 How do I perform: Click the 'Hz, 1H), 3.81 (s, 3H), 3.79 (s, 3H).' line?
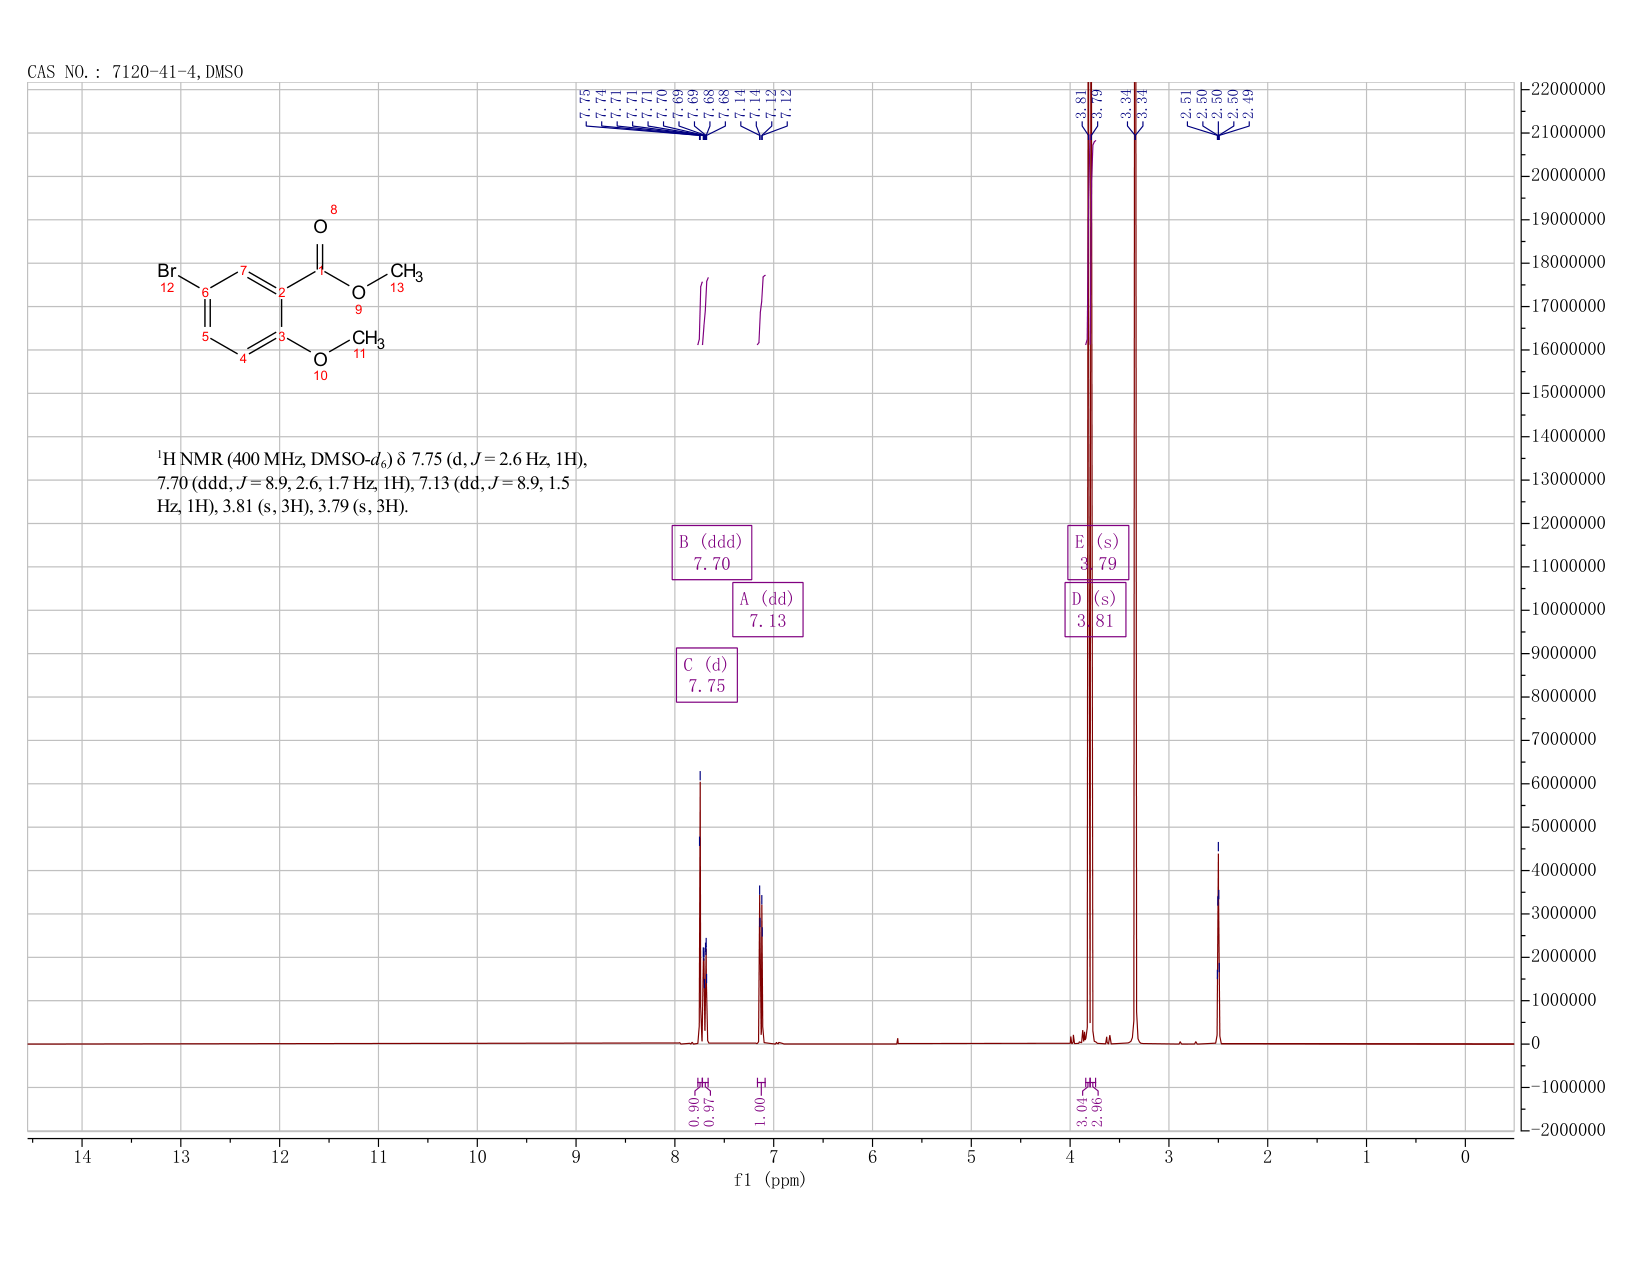(x=283, y=506)
